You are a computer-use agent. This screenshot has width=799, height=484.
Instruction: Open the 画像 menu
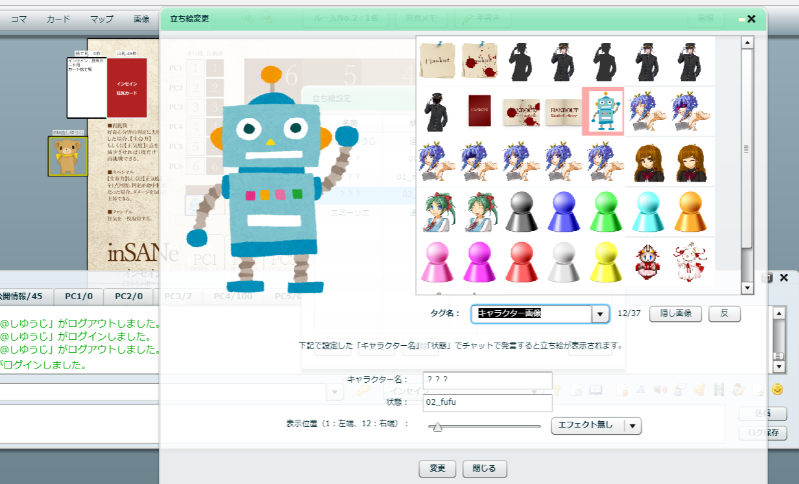point(141,19)
